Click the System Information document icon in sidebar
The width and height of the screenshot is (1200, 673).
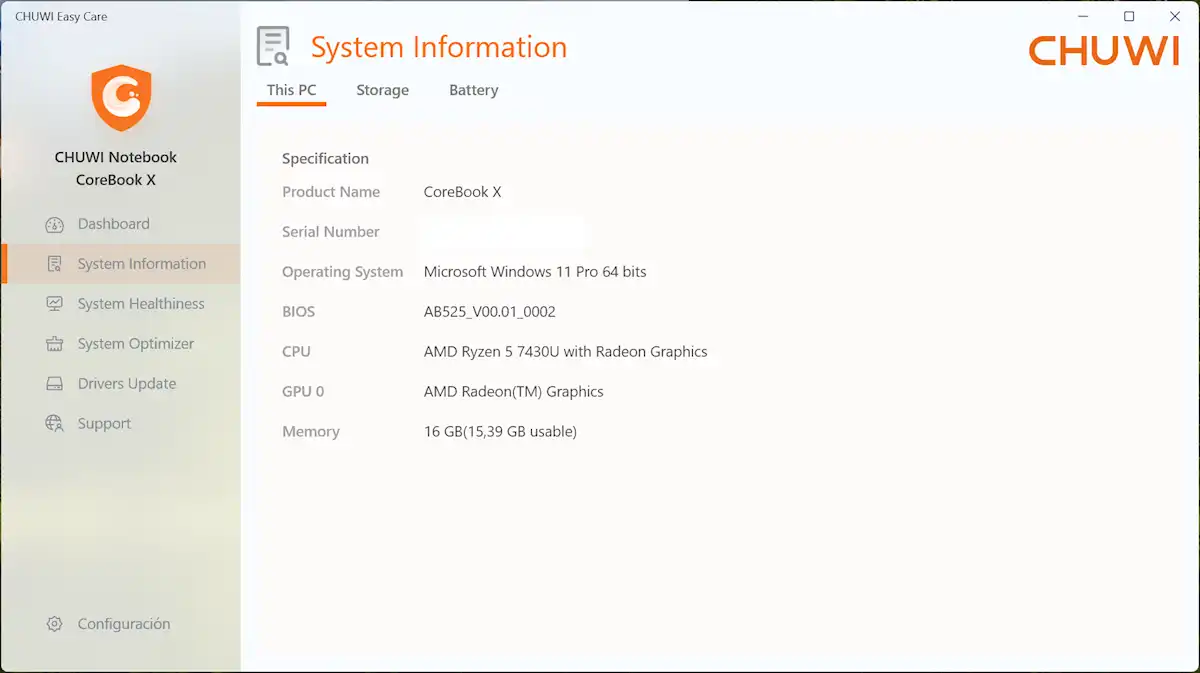point(55,265)
